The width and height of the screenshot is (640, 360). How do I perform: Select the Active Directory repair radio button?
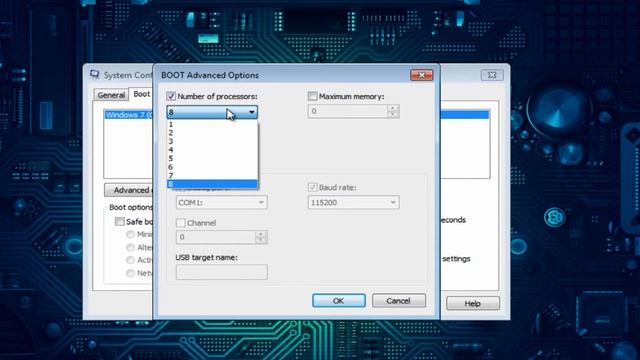pyautogui.click(x=130, y=260)
